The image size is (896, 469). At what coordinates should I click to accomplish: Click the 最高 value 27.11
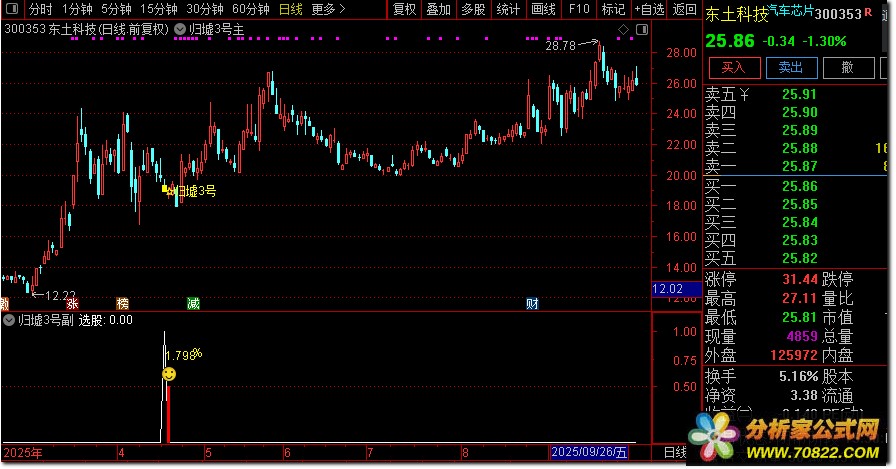point(799,298)
